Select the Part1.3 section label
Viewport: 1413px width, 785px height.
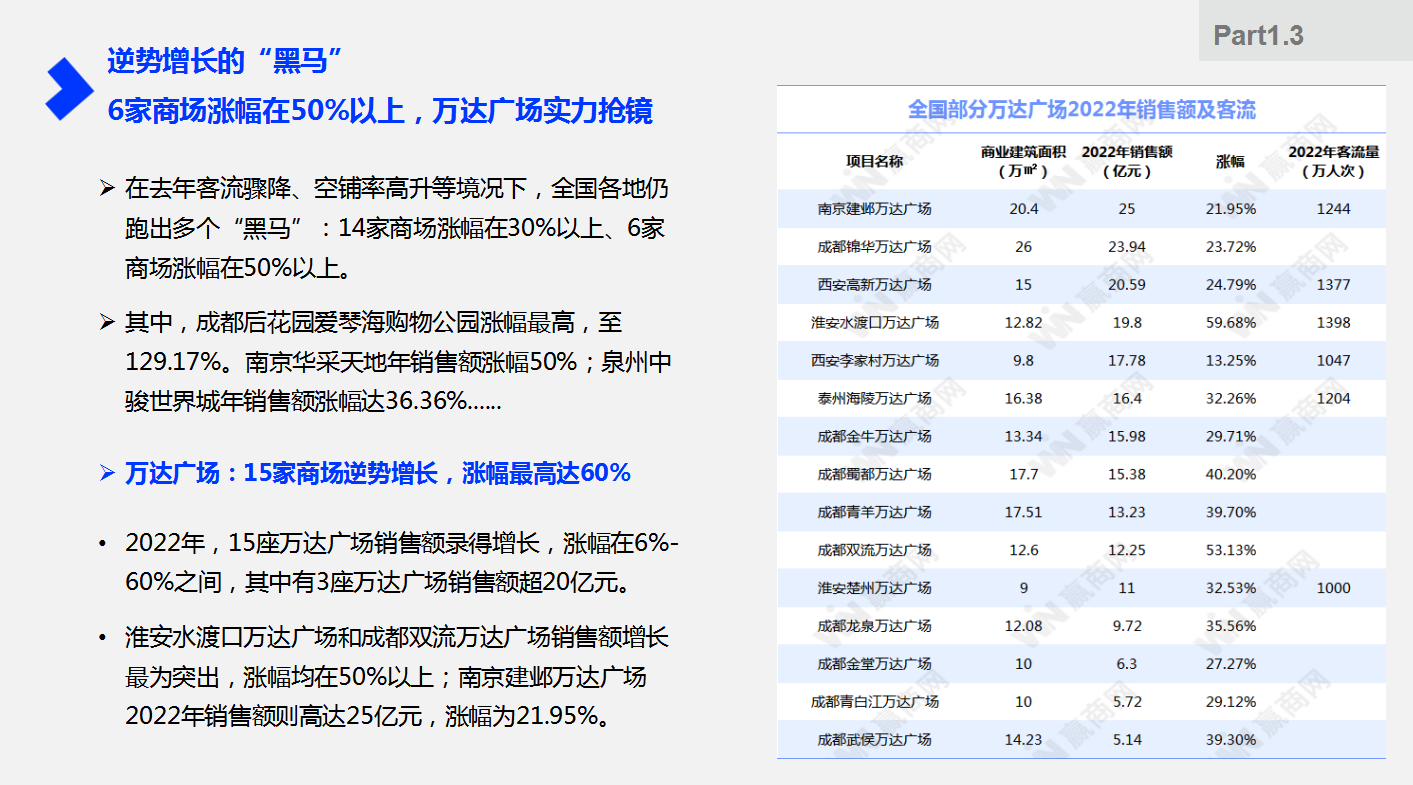1258,36
